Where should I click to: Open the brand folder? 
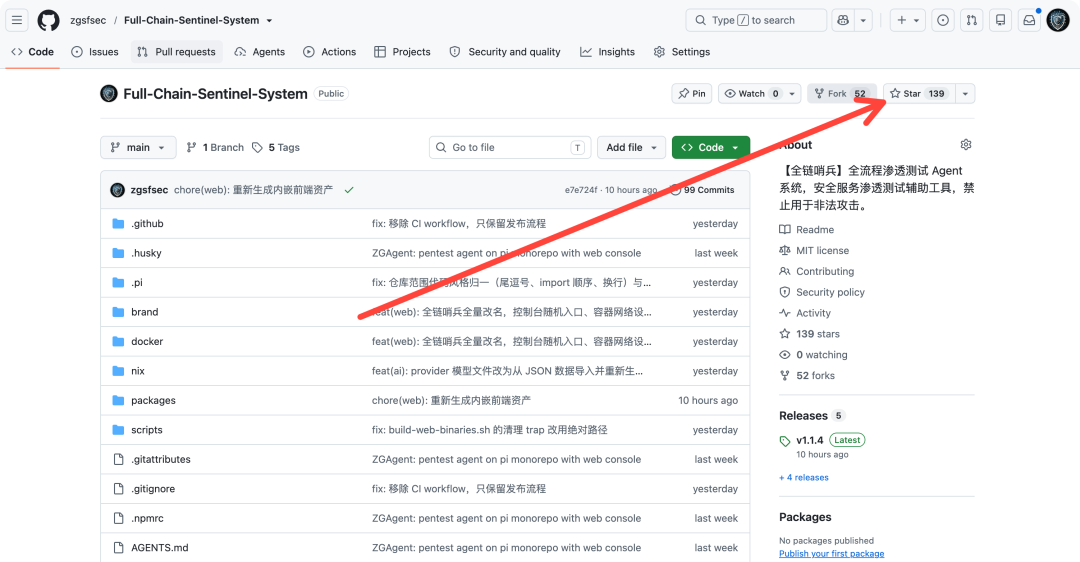[x=145, y=312]
